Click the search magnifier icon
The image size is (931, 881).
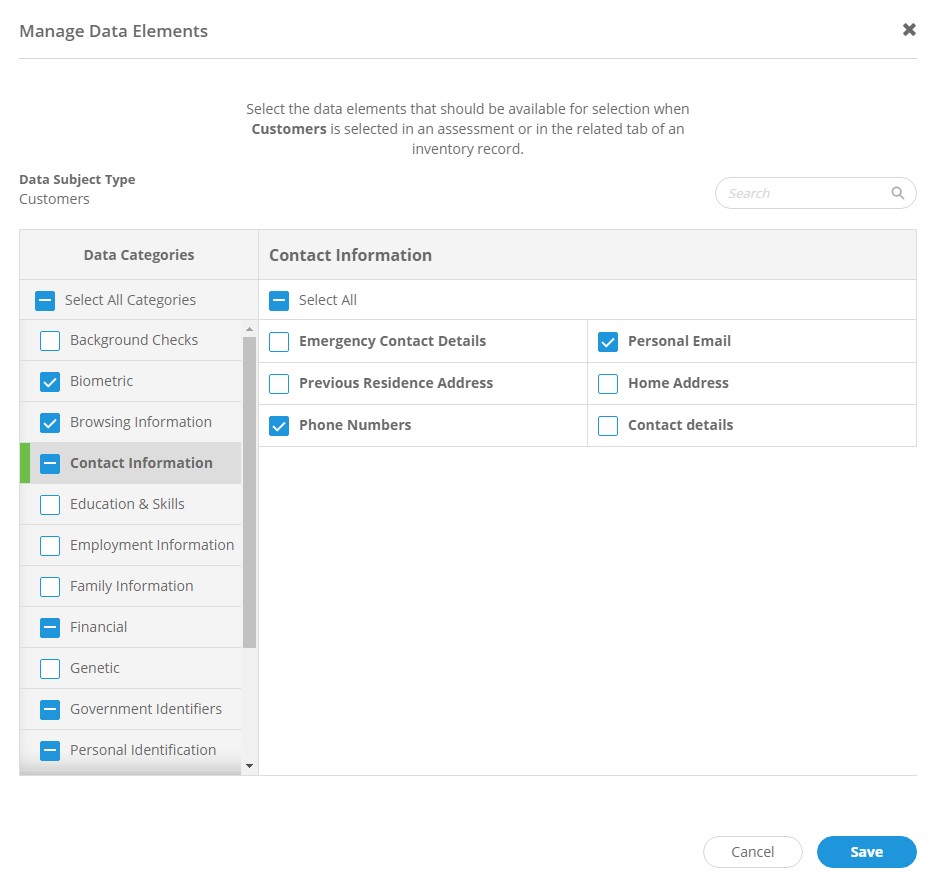pos(897,193)
